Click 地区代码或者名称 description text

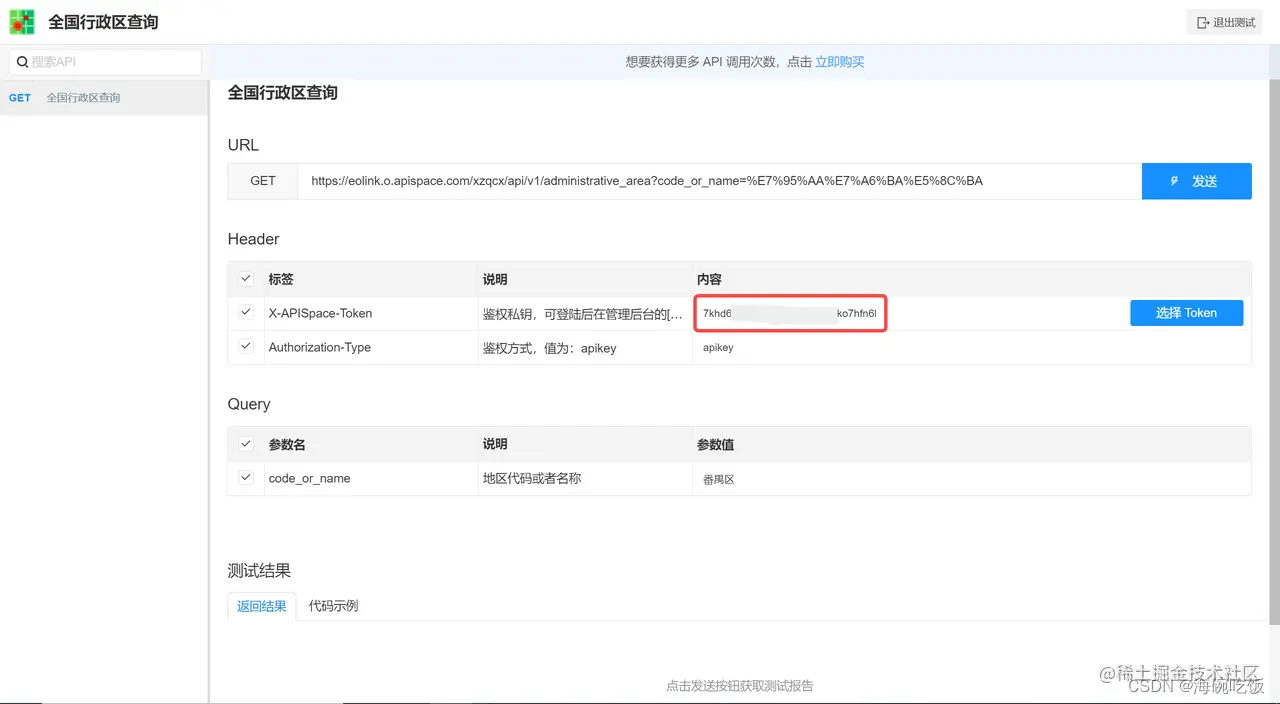click(x=532, y=478)
